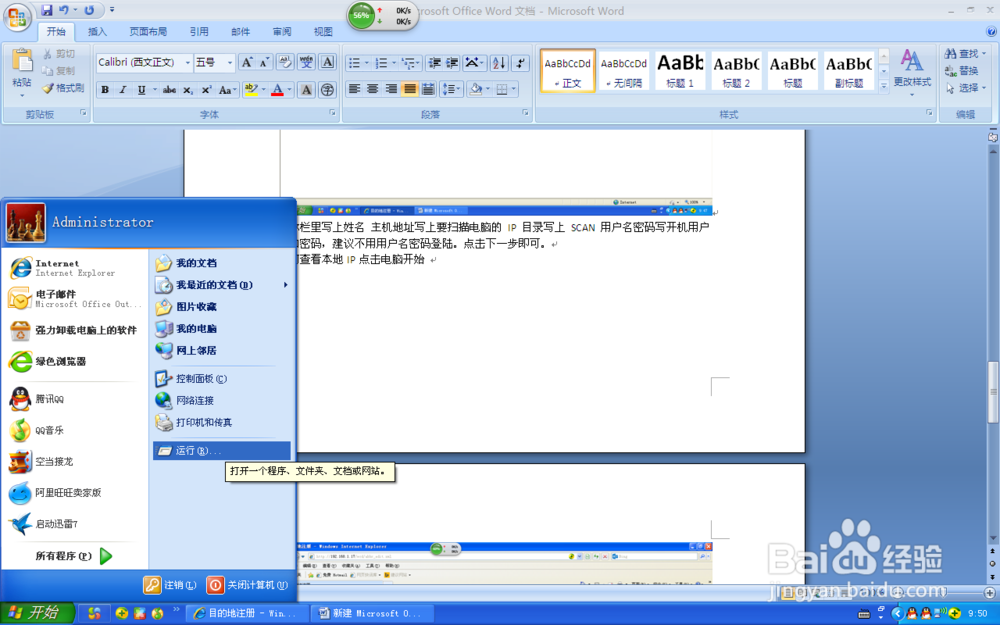Image resolution: width=1000 pixels, height=625 pixels.
Task: Select Format Painter tool
Action: [63, 88]
